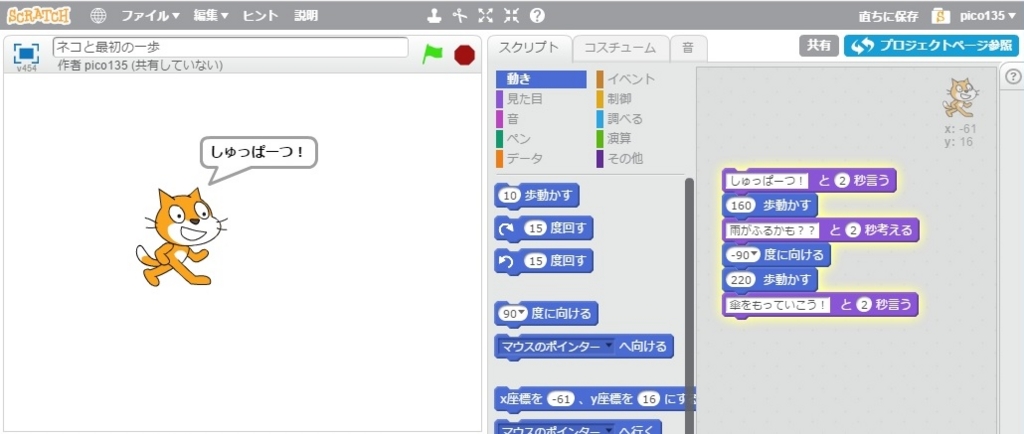Click the clockwise 15 度回す block
This screenshot has height=434, width=1024.
(x=544, y=228)
